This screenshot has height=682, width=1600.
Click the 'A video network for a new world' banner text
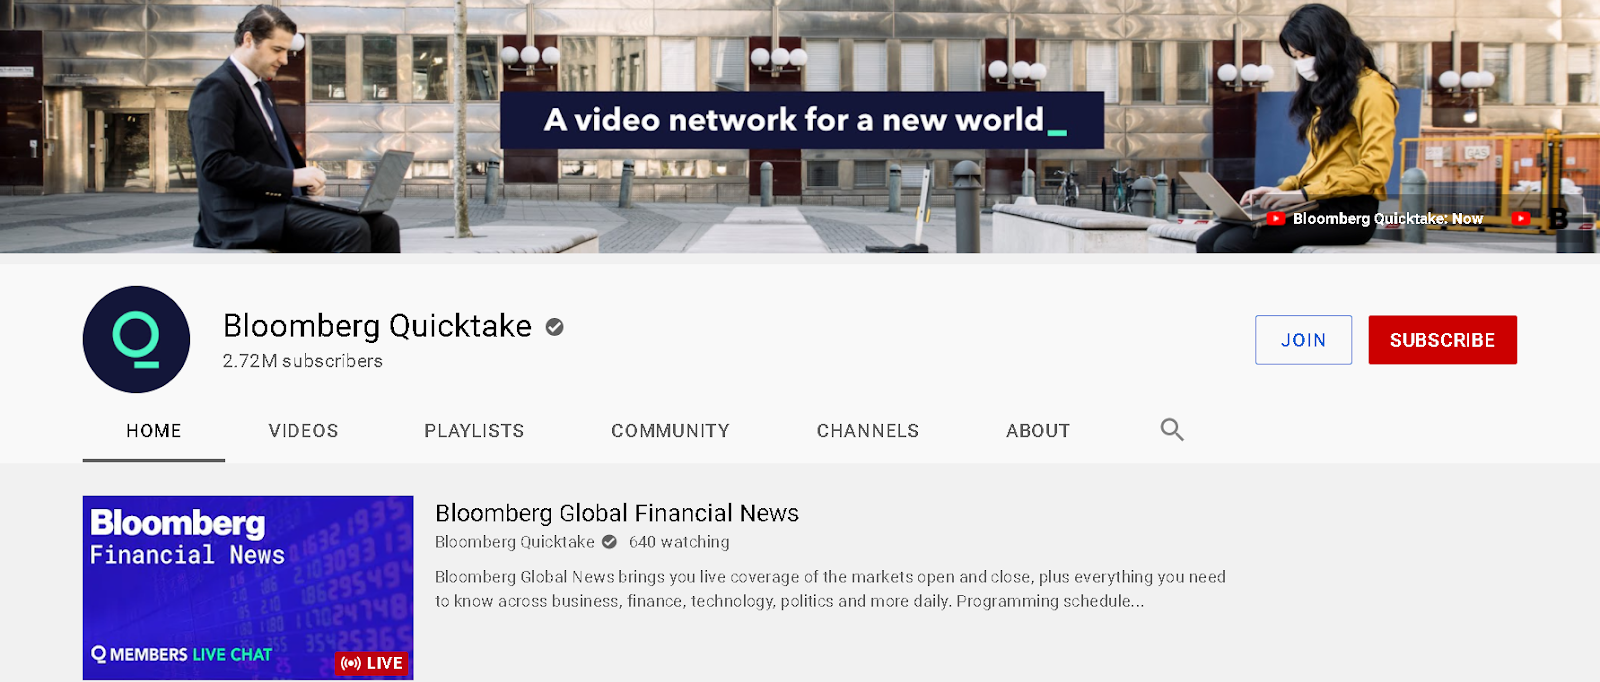click(802, 120)
